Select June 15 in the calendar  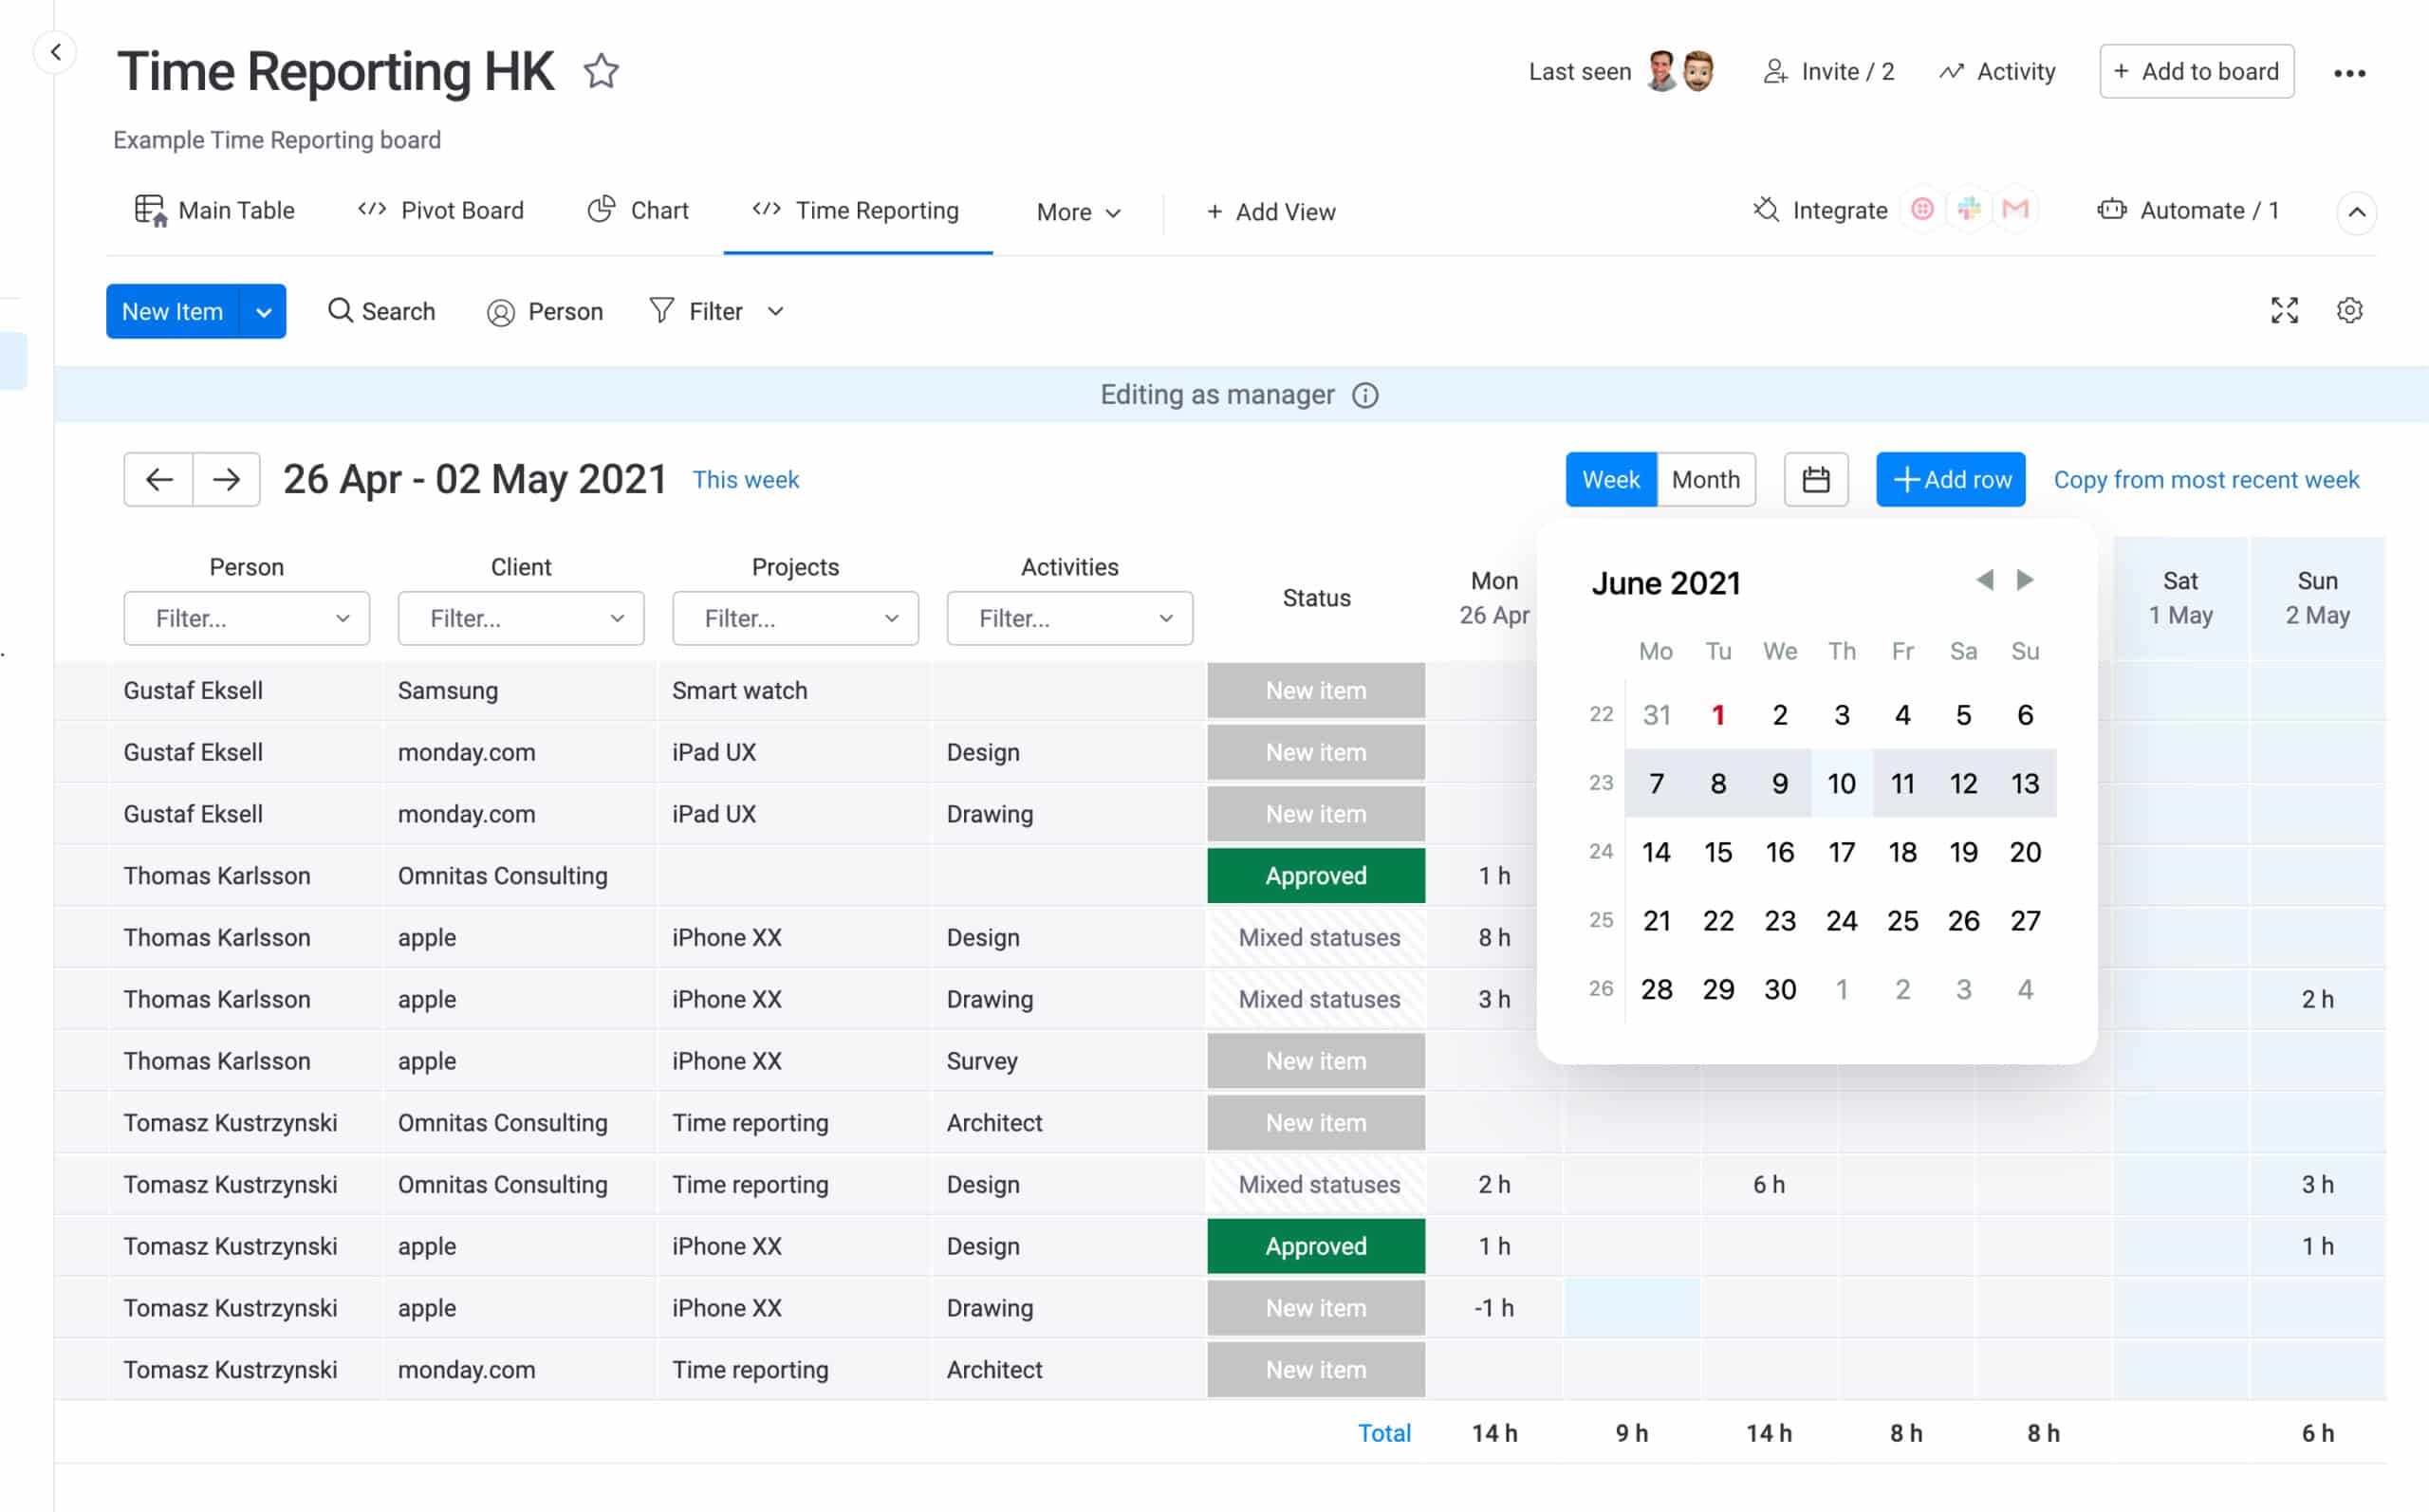coord(1718,853)
